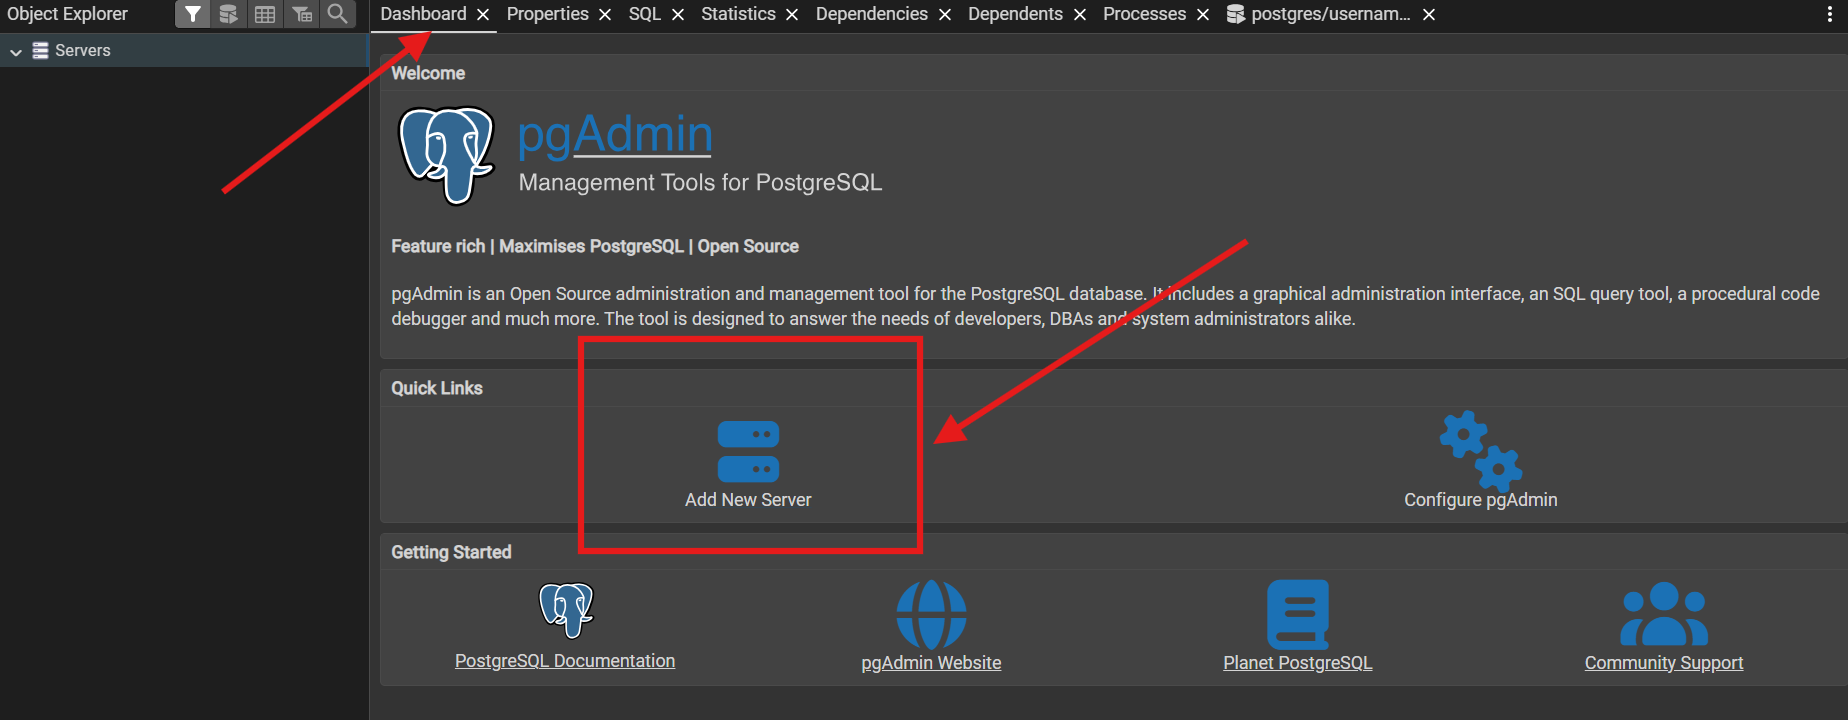Screen dimensions: 1848x720
Task: Click the Object Explorer panel title
Action: coord(67,14)
